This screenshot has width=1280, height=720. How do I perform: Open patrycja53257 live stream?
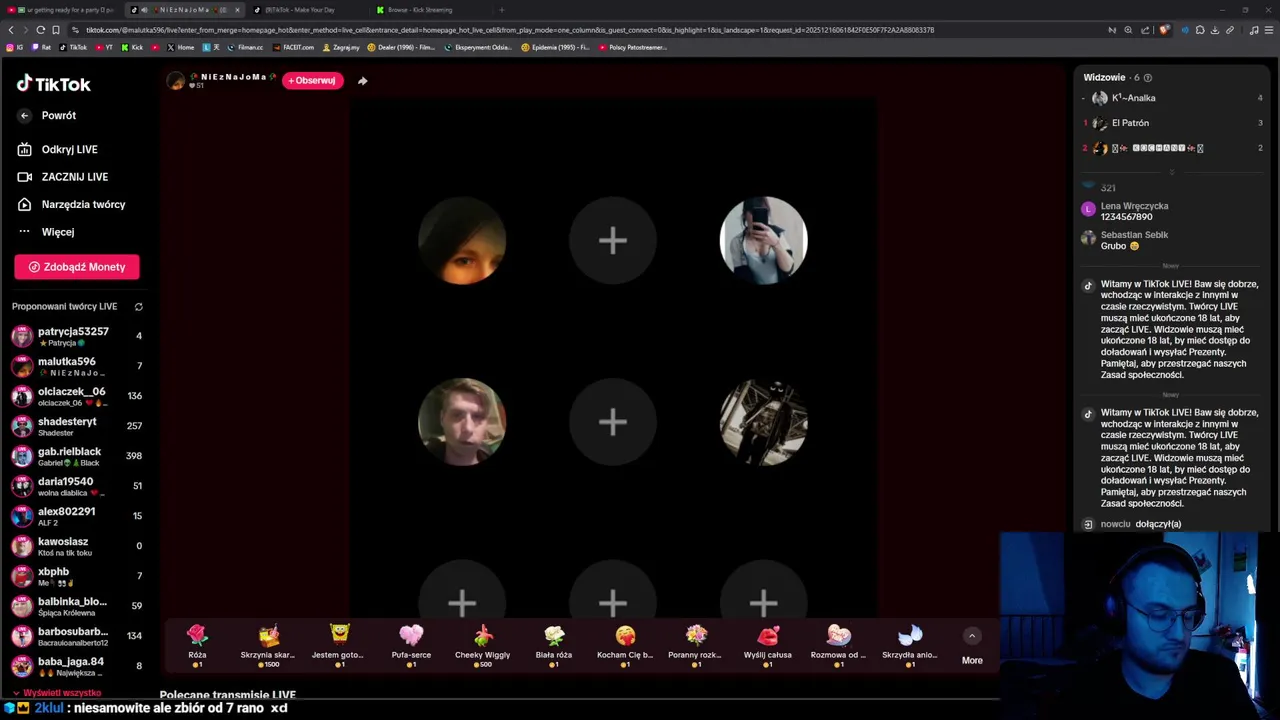coord(77,336)
